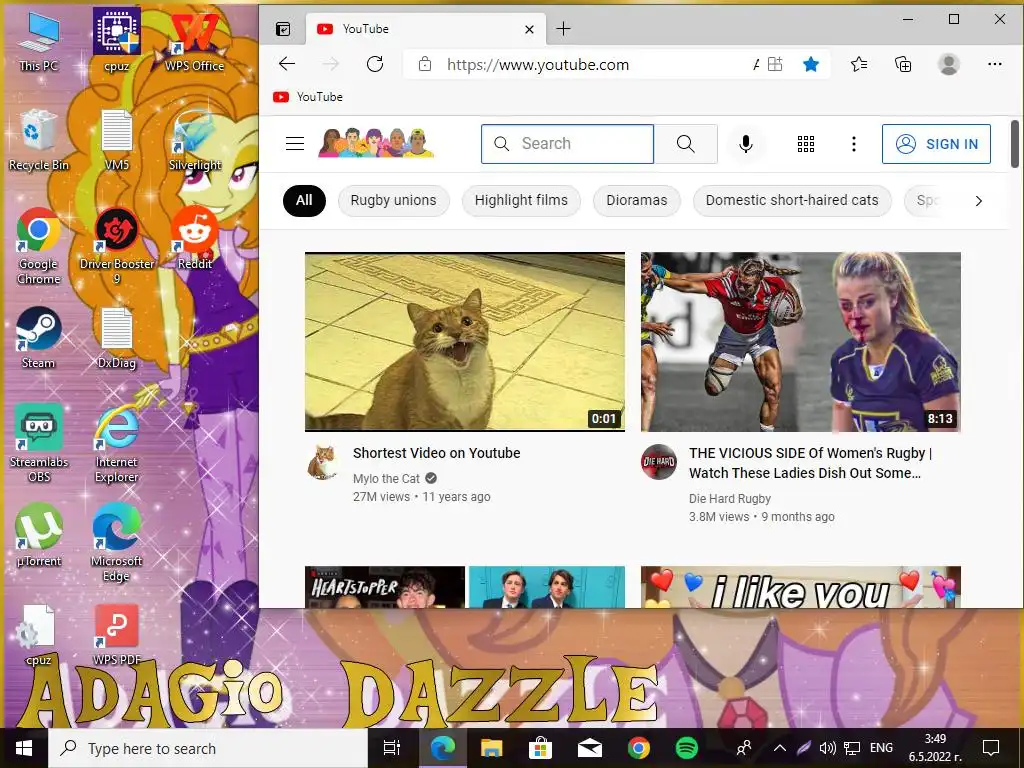Open the YouTube hamburger guide menu
This screenshot has width=1024, height=768.
pyautogui.click(x=295, y=144)
